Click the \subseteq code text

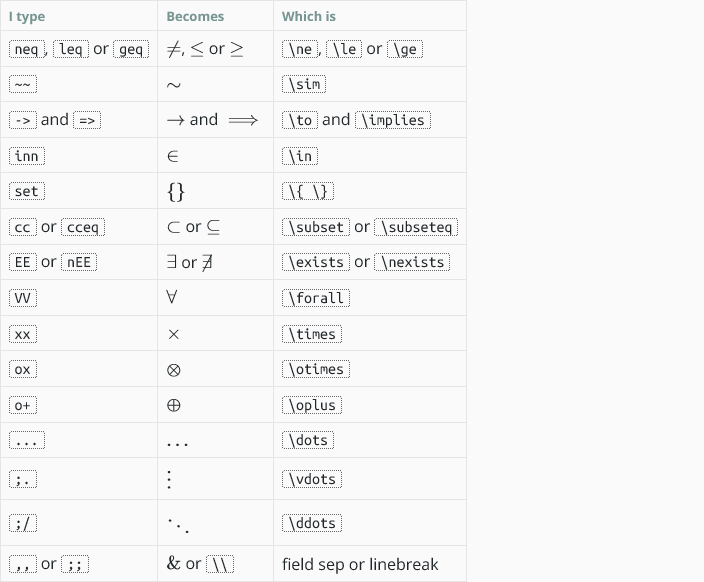[x=416, y=227]
